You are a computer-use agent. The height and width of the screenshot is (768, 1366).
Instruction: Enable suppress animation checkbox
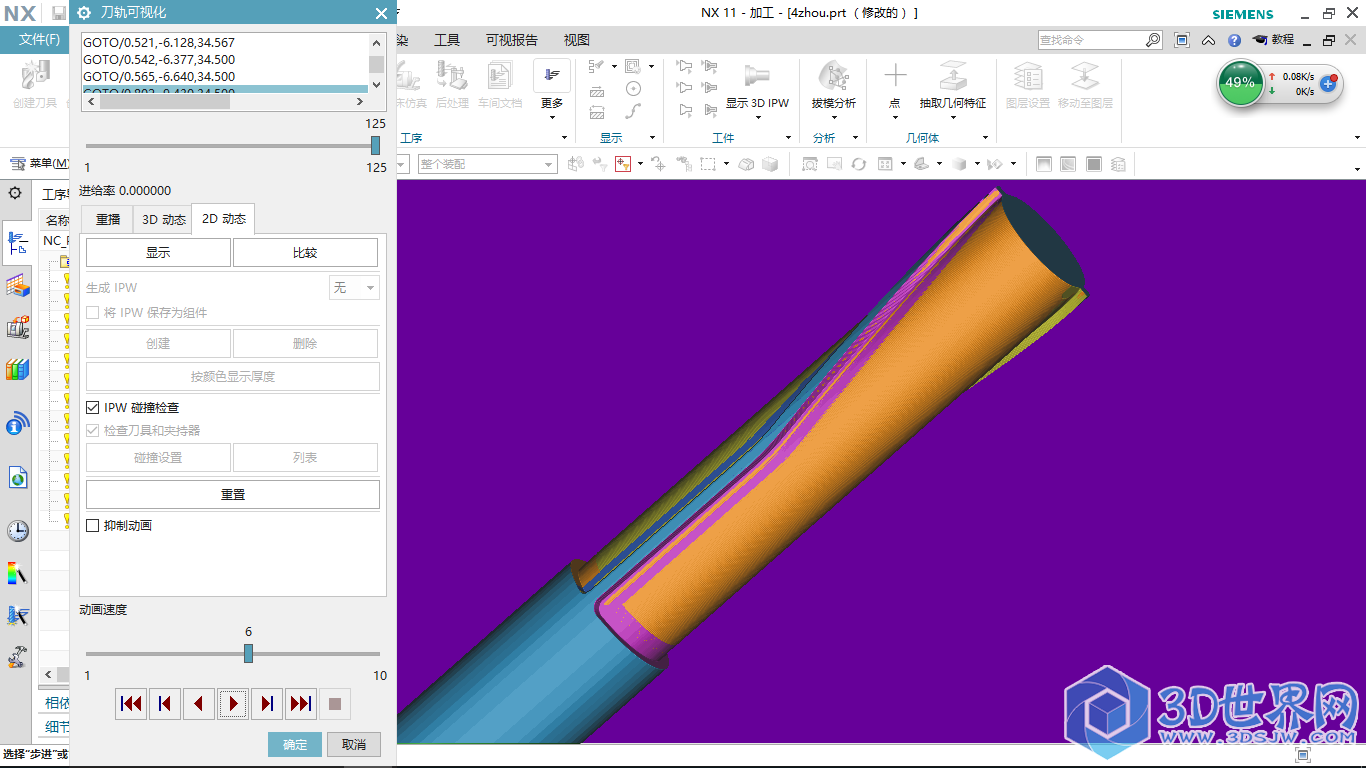93,525
